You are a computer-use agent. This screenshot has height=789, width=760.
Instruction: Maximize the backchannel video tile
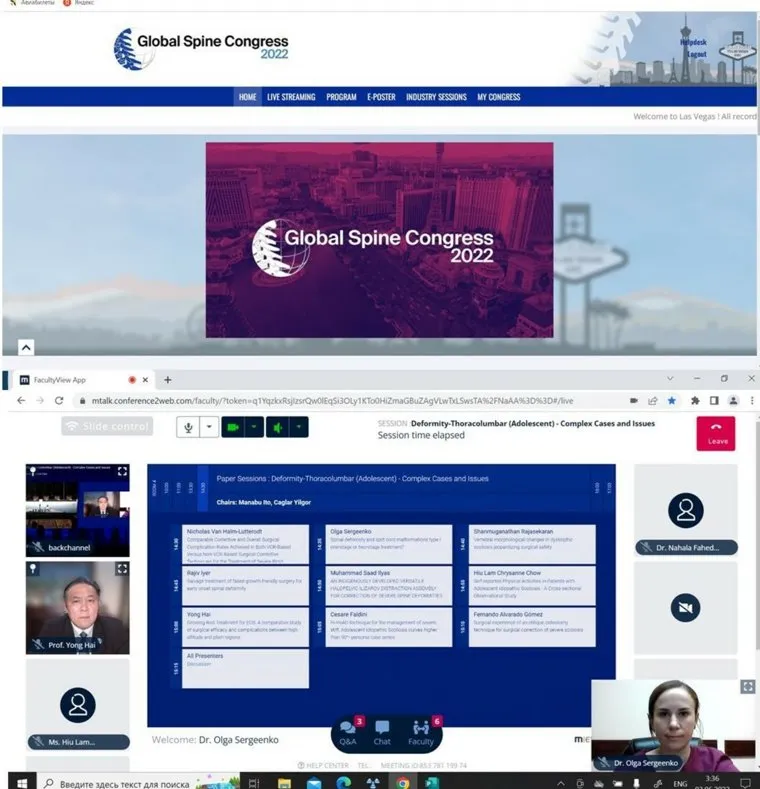[x=122, y=471]
